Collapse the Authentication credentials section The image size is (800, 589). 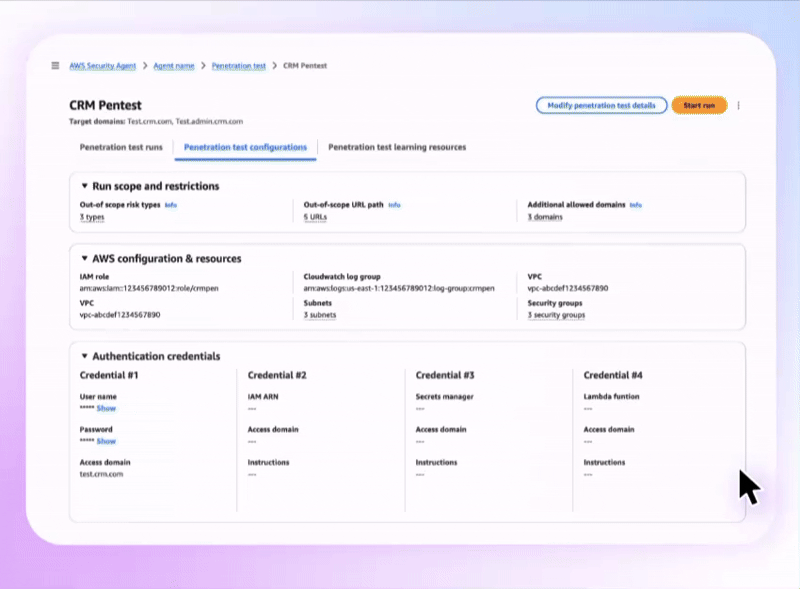tap(84, 356)
